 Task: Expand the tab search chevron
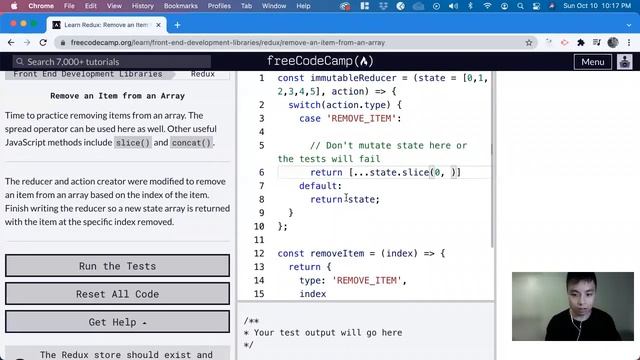click(629, 25)
